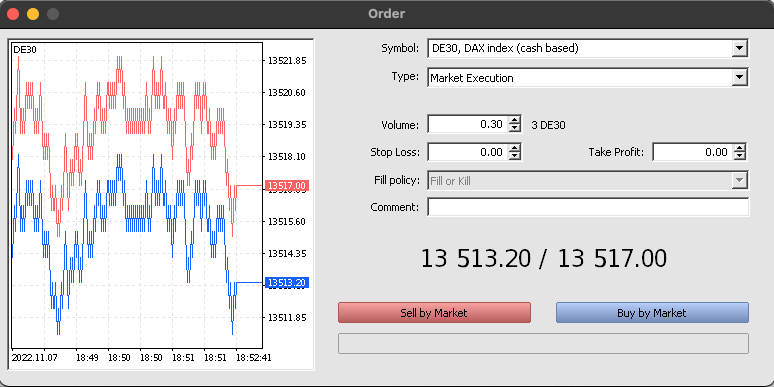Click the 13515.60 price axis value
774x387 pixels.
287,221
